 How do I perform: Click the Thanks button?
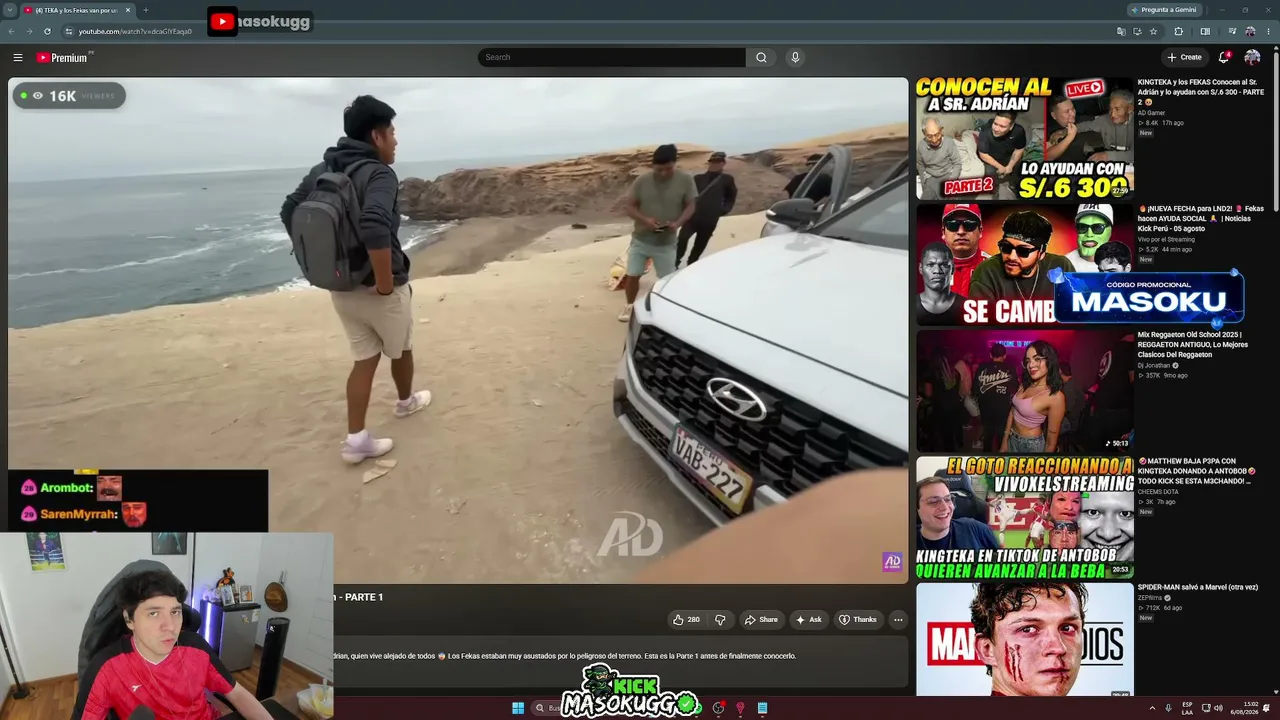(858, 620)
